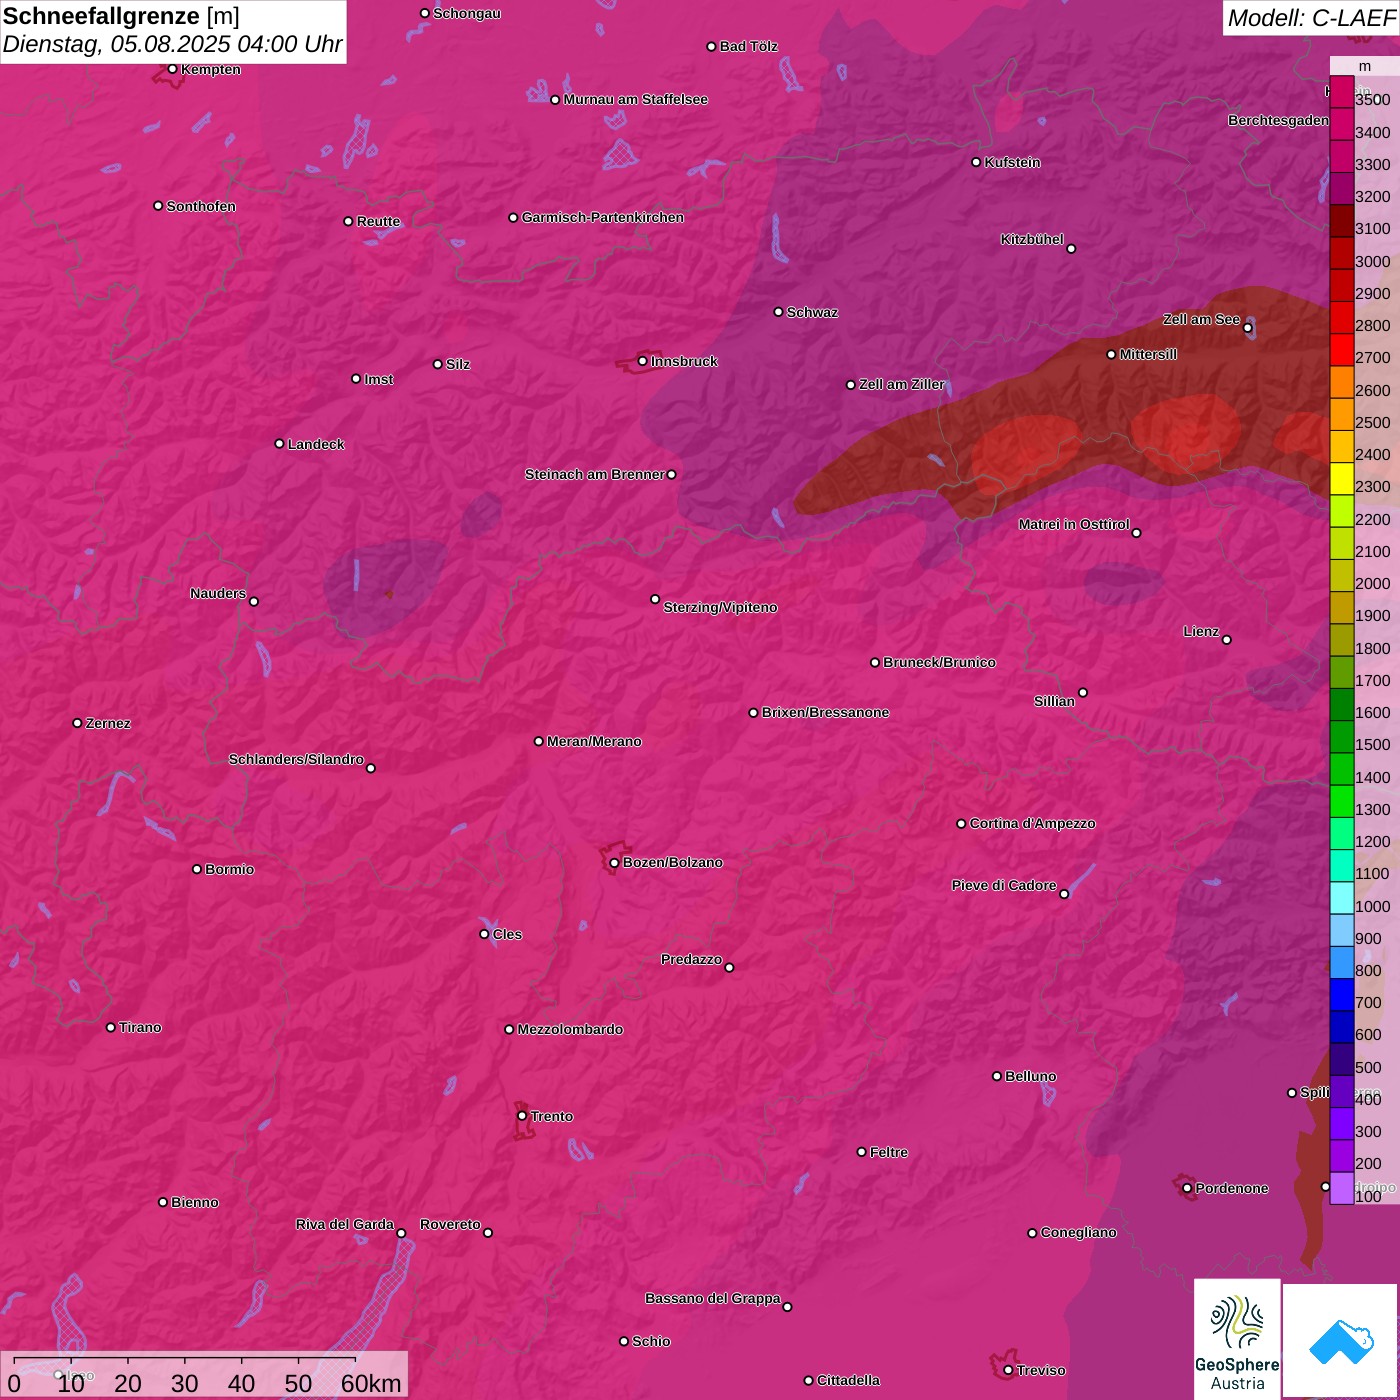Click the Bruneck/Brunico location dot
This screenshot has height=1400, width=1400.
pyautogui.click(x=875, y=662)
